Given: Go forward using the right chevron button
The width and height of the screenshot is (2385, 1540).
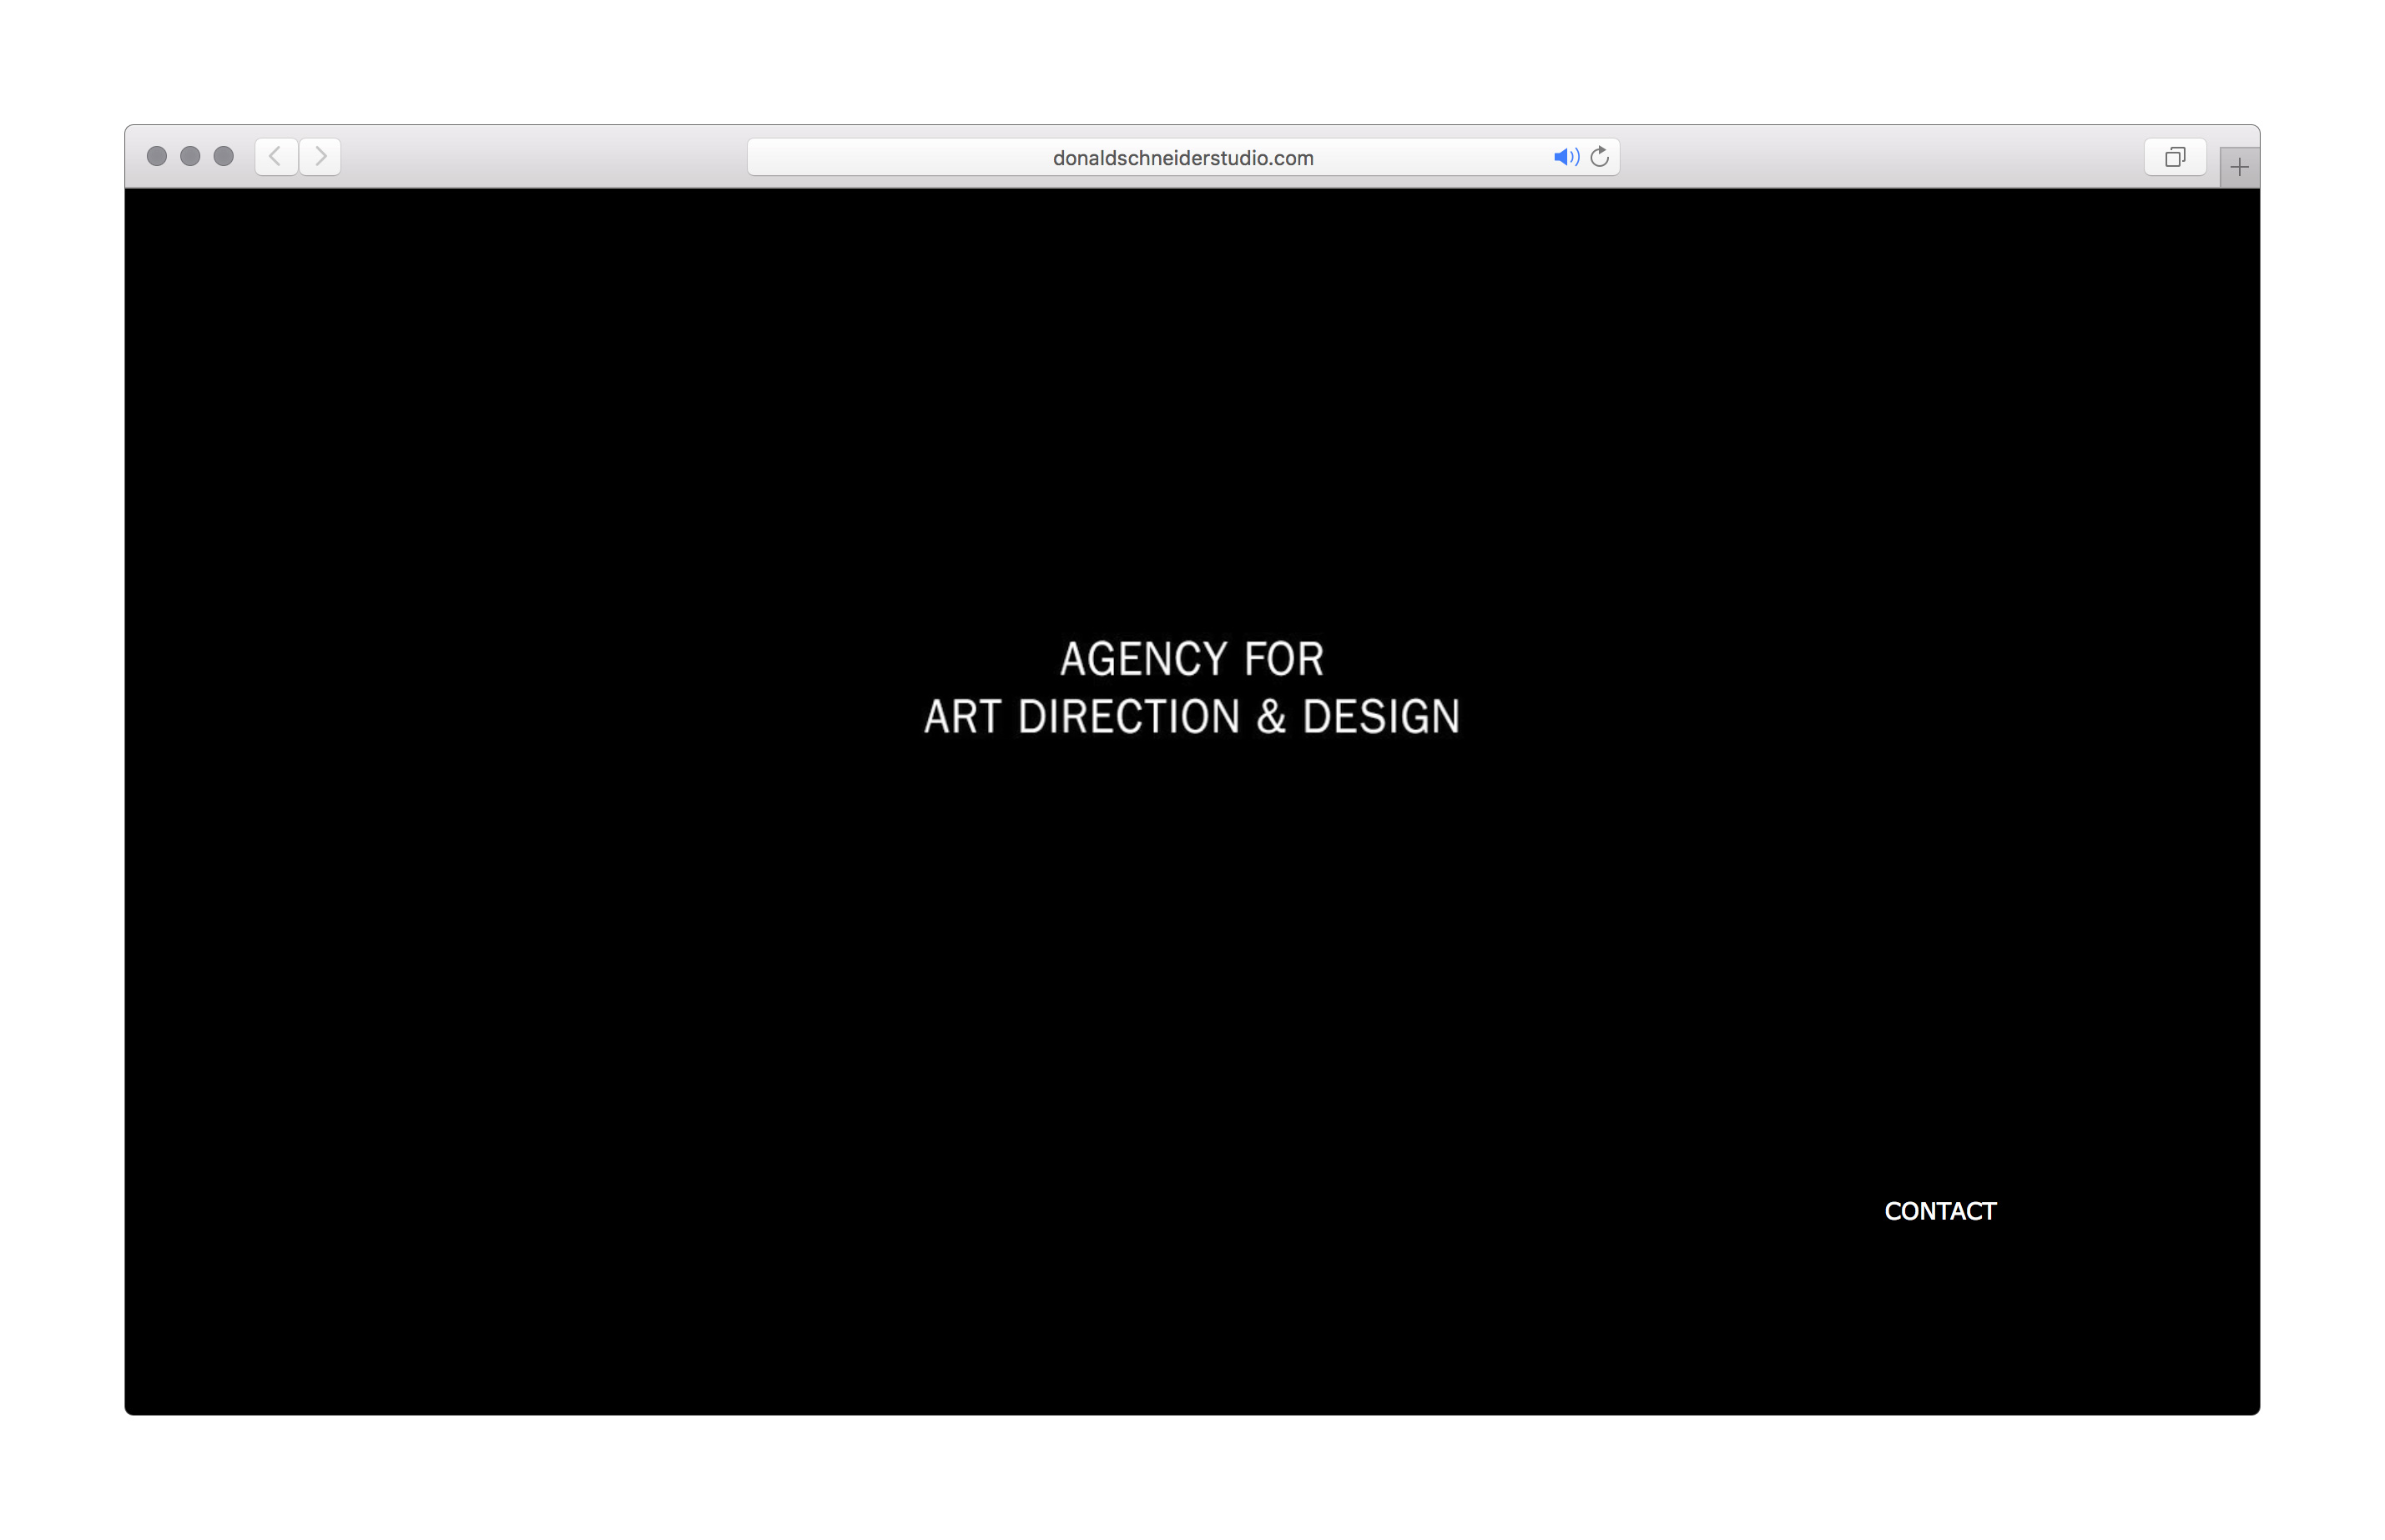Looking at the screenshot, I should click(x=320, y=157).
